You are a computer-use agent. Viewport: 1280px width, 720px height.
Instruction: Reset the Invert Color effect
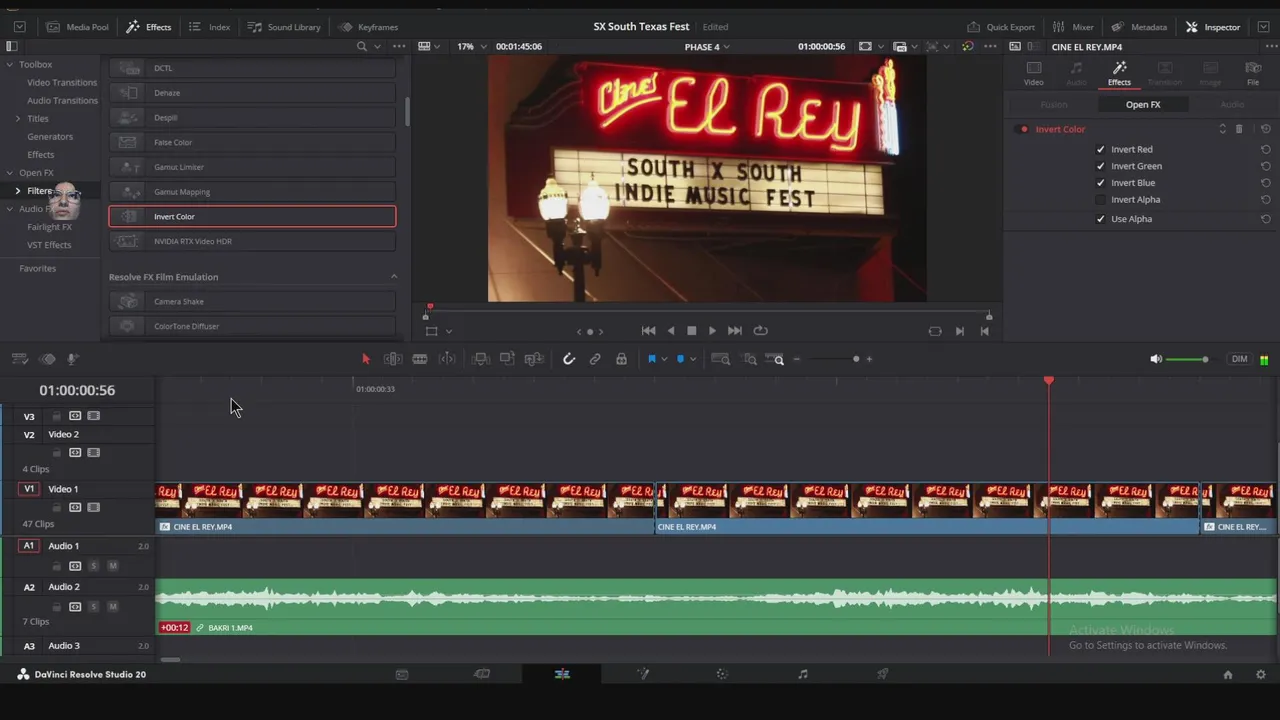[1265, 129]
